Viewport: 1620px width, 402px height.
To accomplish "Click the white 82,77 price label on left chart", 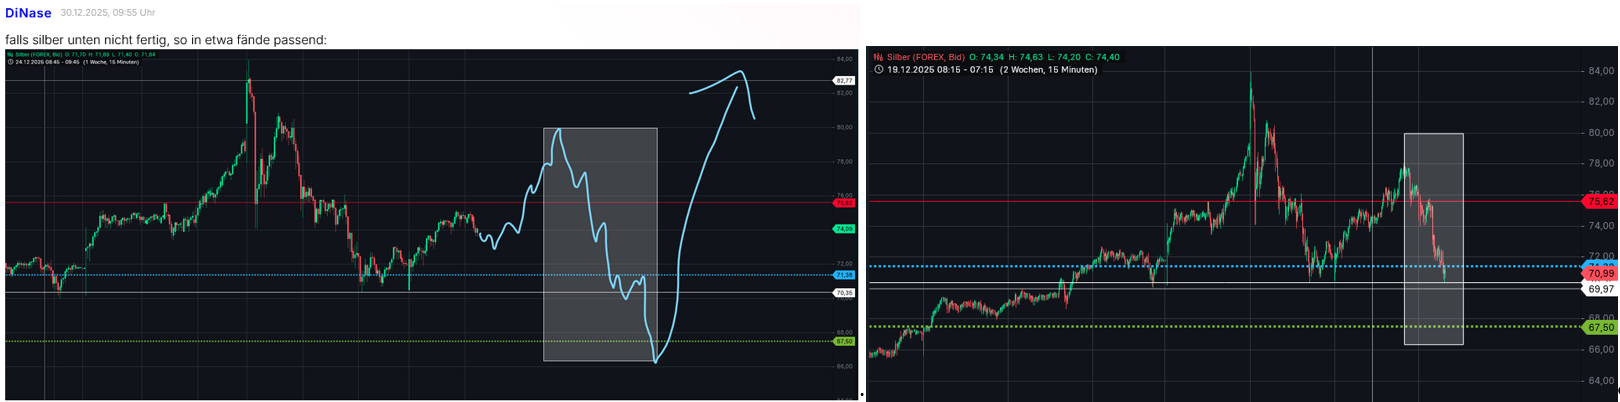I will point(844,80).
